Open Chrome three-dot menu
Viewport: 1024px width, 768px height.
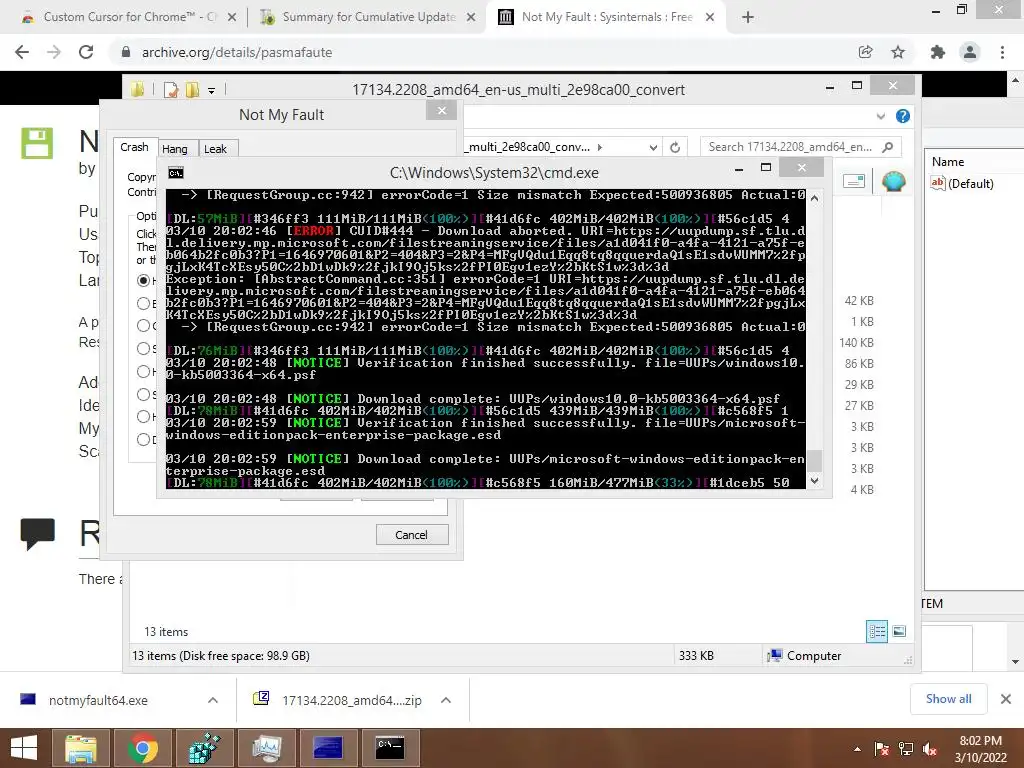pyautogui.click(x=1002, y=52)
